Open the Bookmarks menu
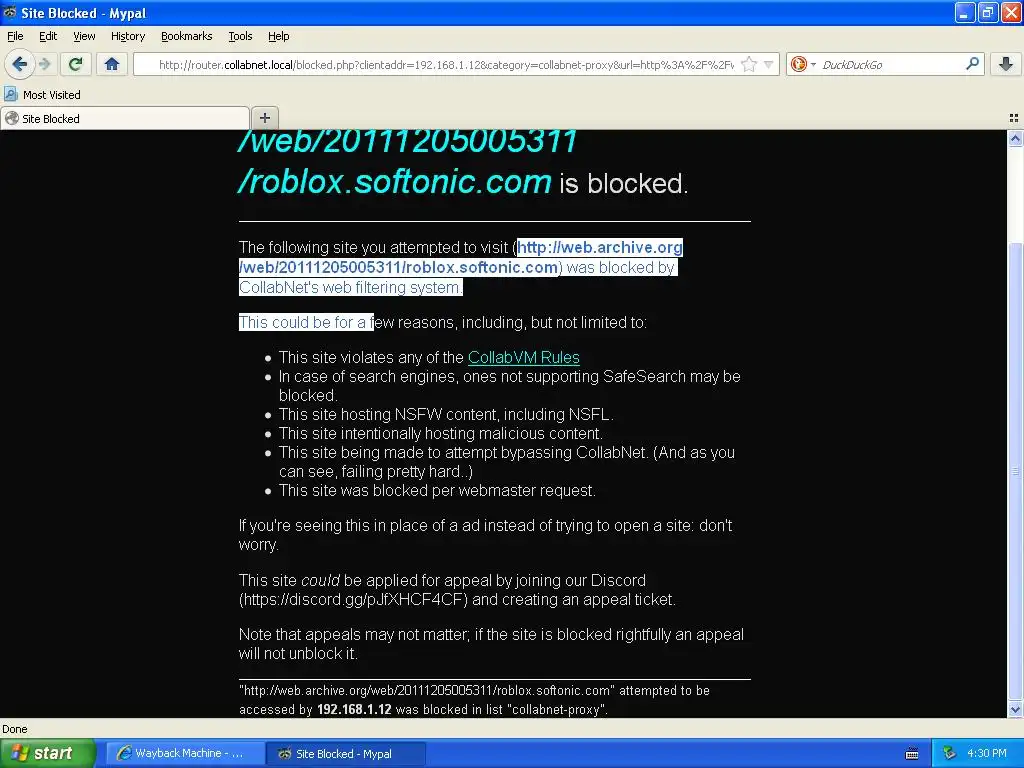The image size is (1024, 768). click(x=187, y=36)
